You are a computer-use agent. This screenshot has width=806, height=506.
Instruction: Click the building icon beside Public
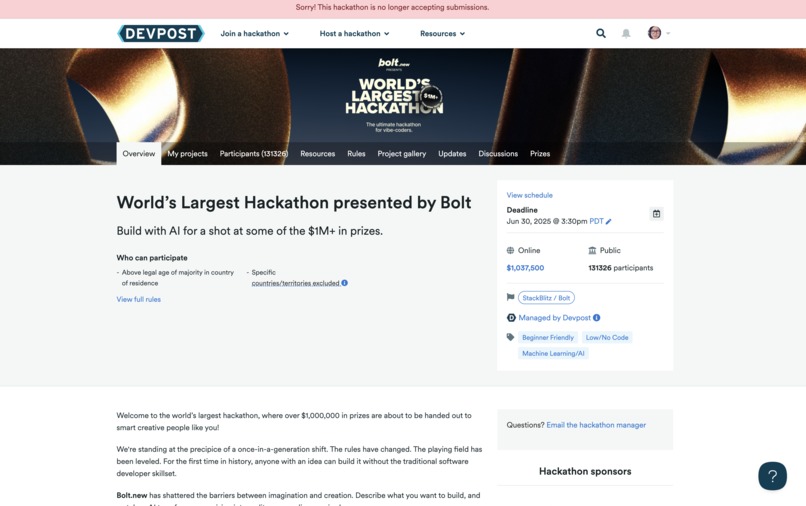point(592,250)
